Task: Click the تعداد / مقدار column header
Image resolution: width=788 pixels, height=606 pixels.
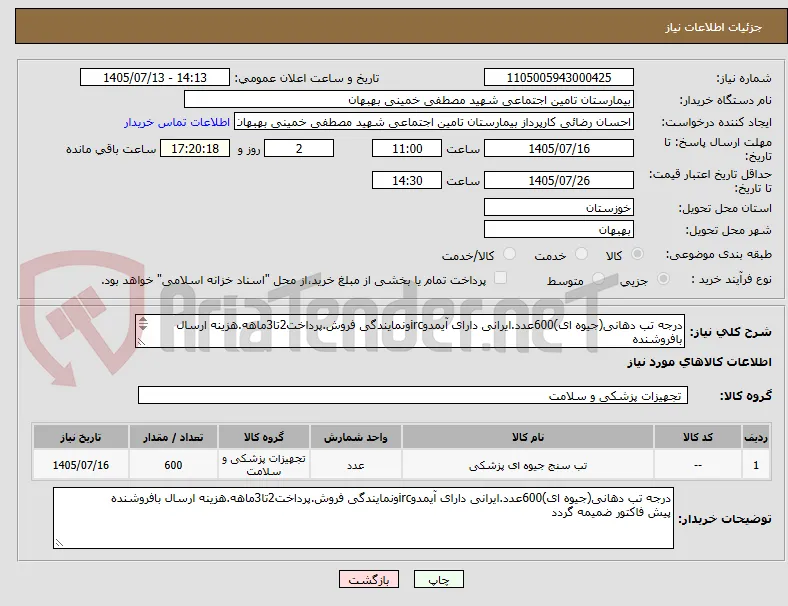Action: pos(173,437)
